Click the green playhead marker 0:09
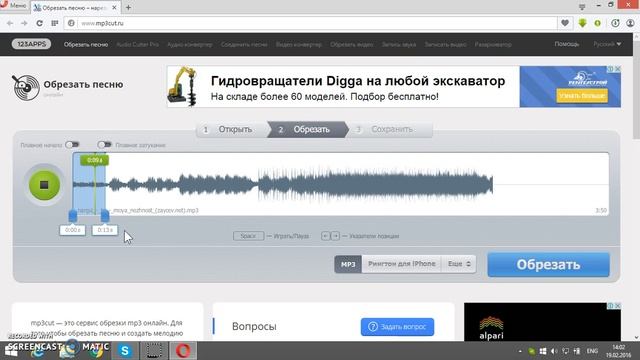This screenshot has width=640, height=360. (x=94, y=160)
